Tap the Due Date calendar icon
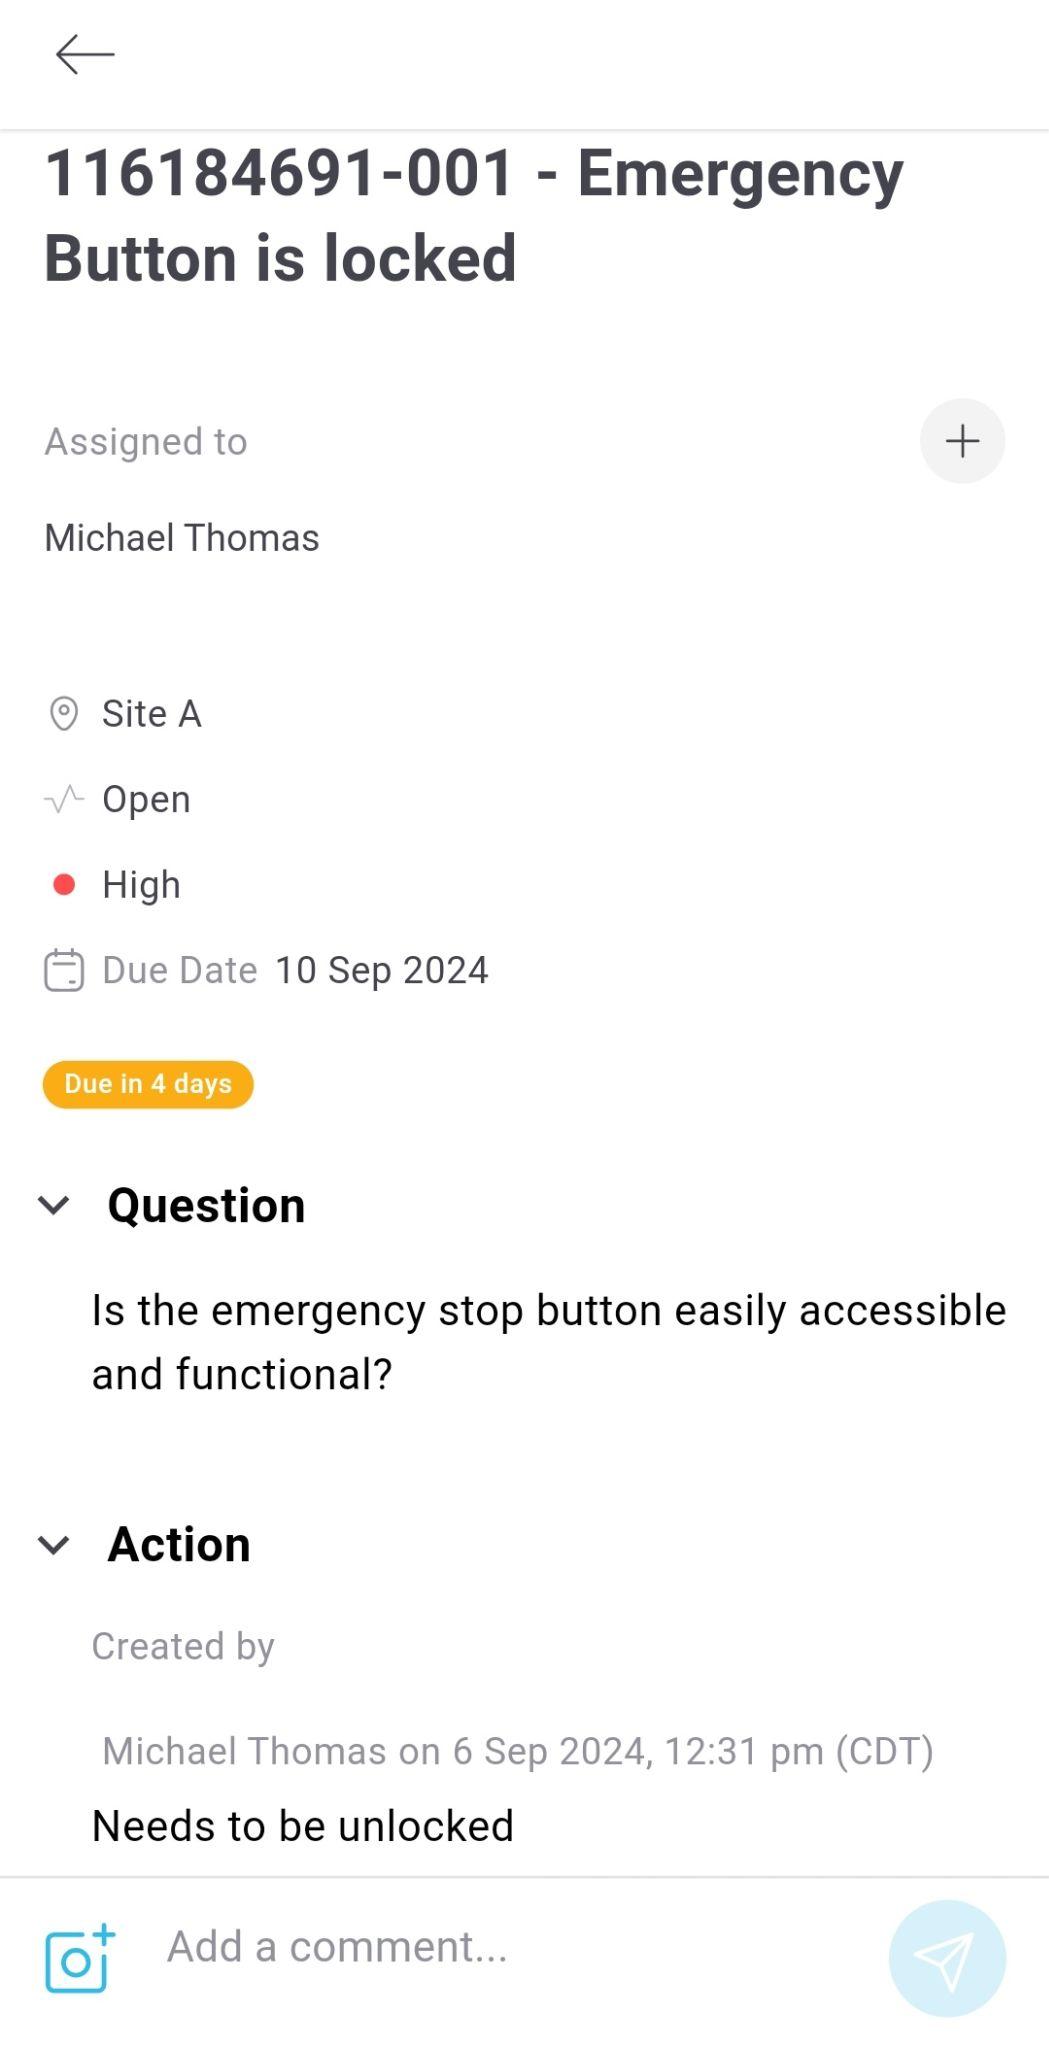Image resolution: width=1049 pixels, height=2048 pixels. point(64,970)
